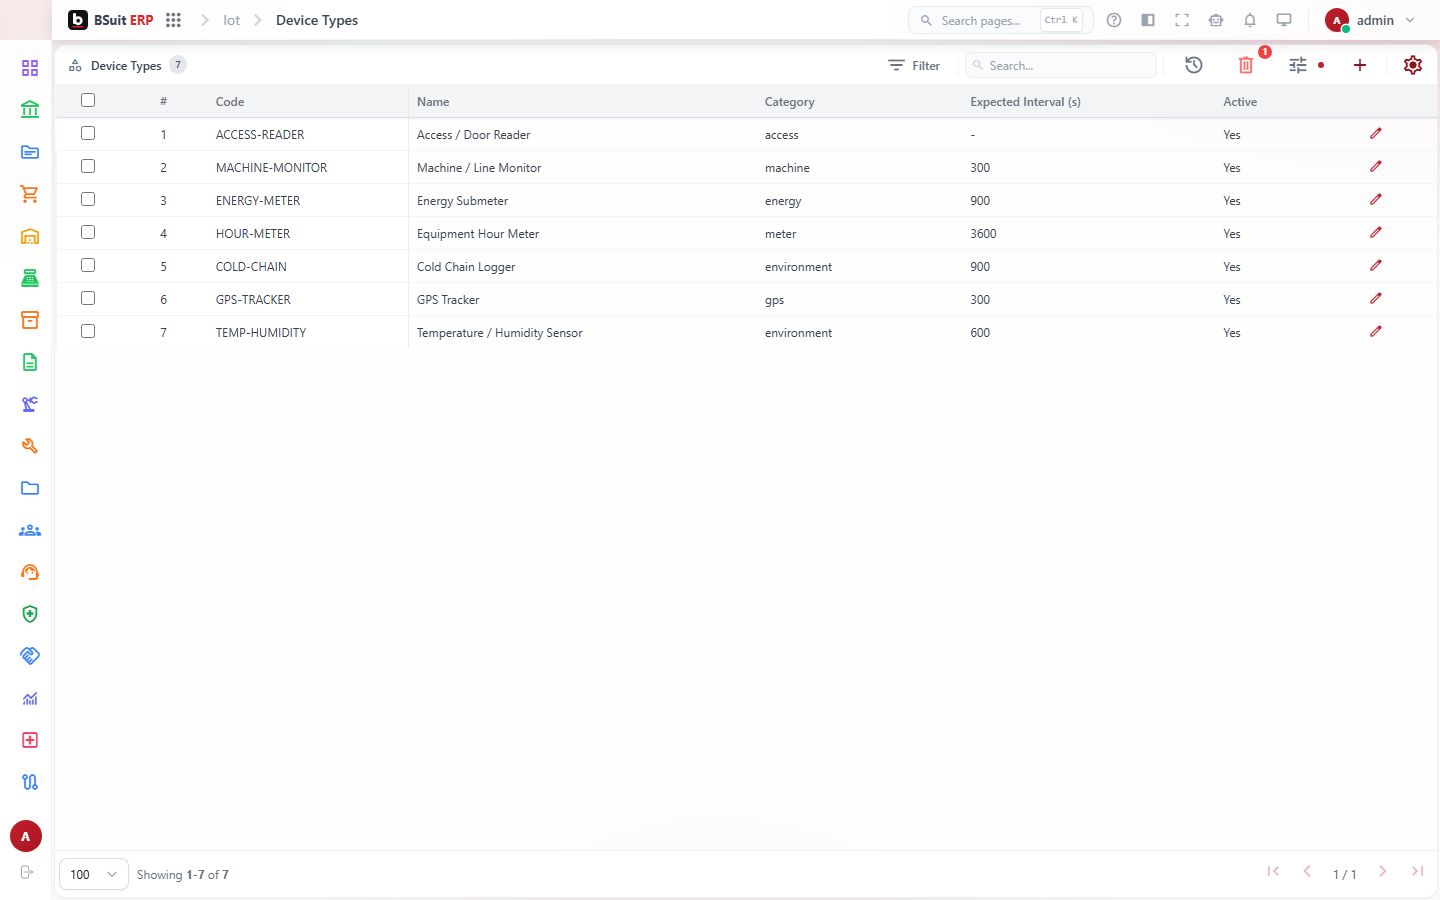The width and height of the screenshot is (1440, 900).
Task: Edit the ENERGY-METER row
Action: pyautogui.click(x=1376, y=200)
